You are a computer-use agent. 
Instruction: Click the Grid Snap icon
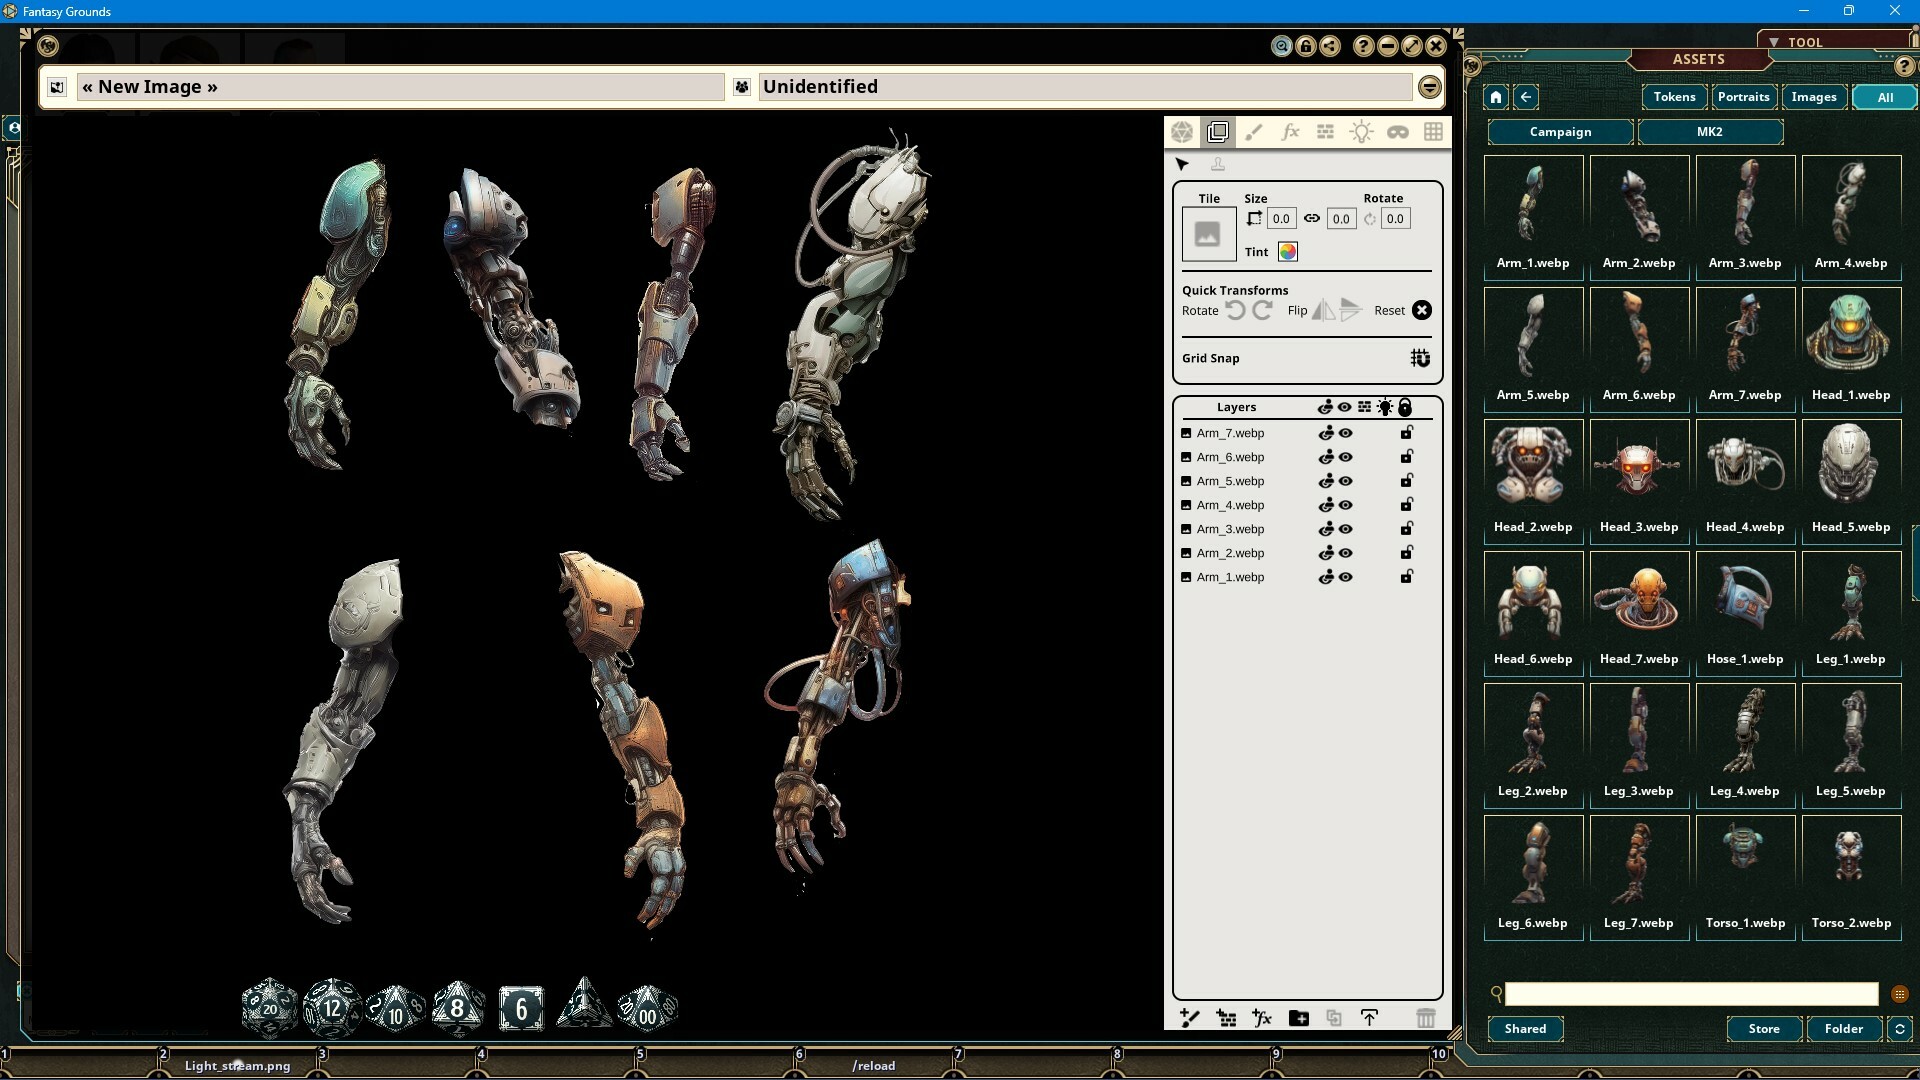[x=1420, y=358]
